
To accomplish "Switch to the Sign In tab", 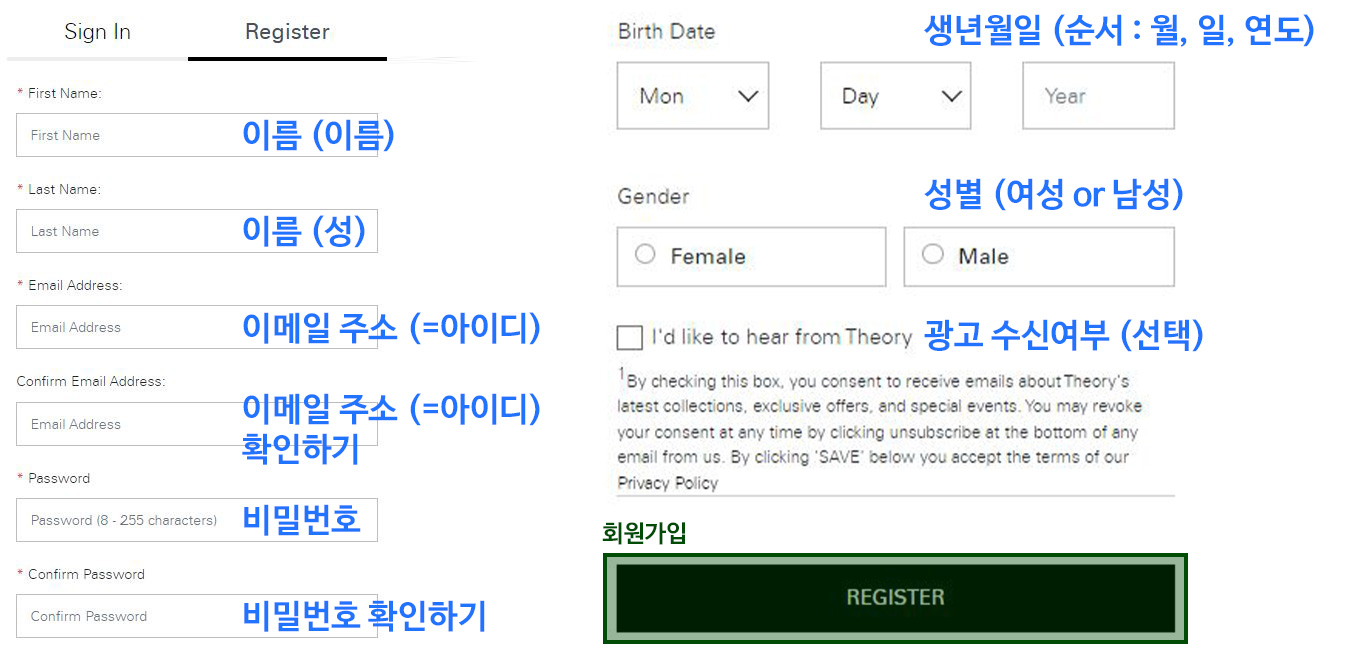I will click(x=97, y=31).
